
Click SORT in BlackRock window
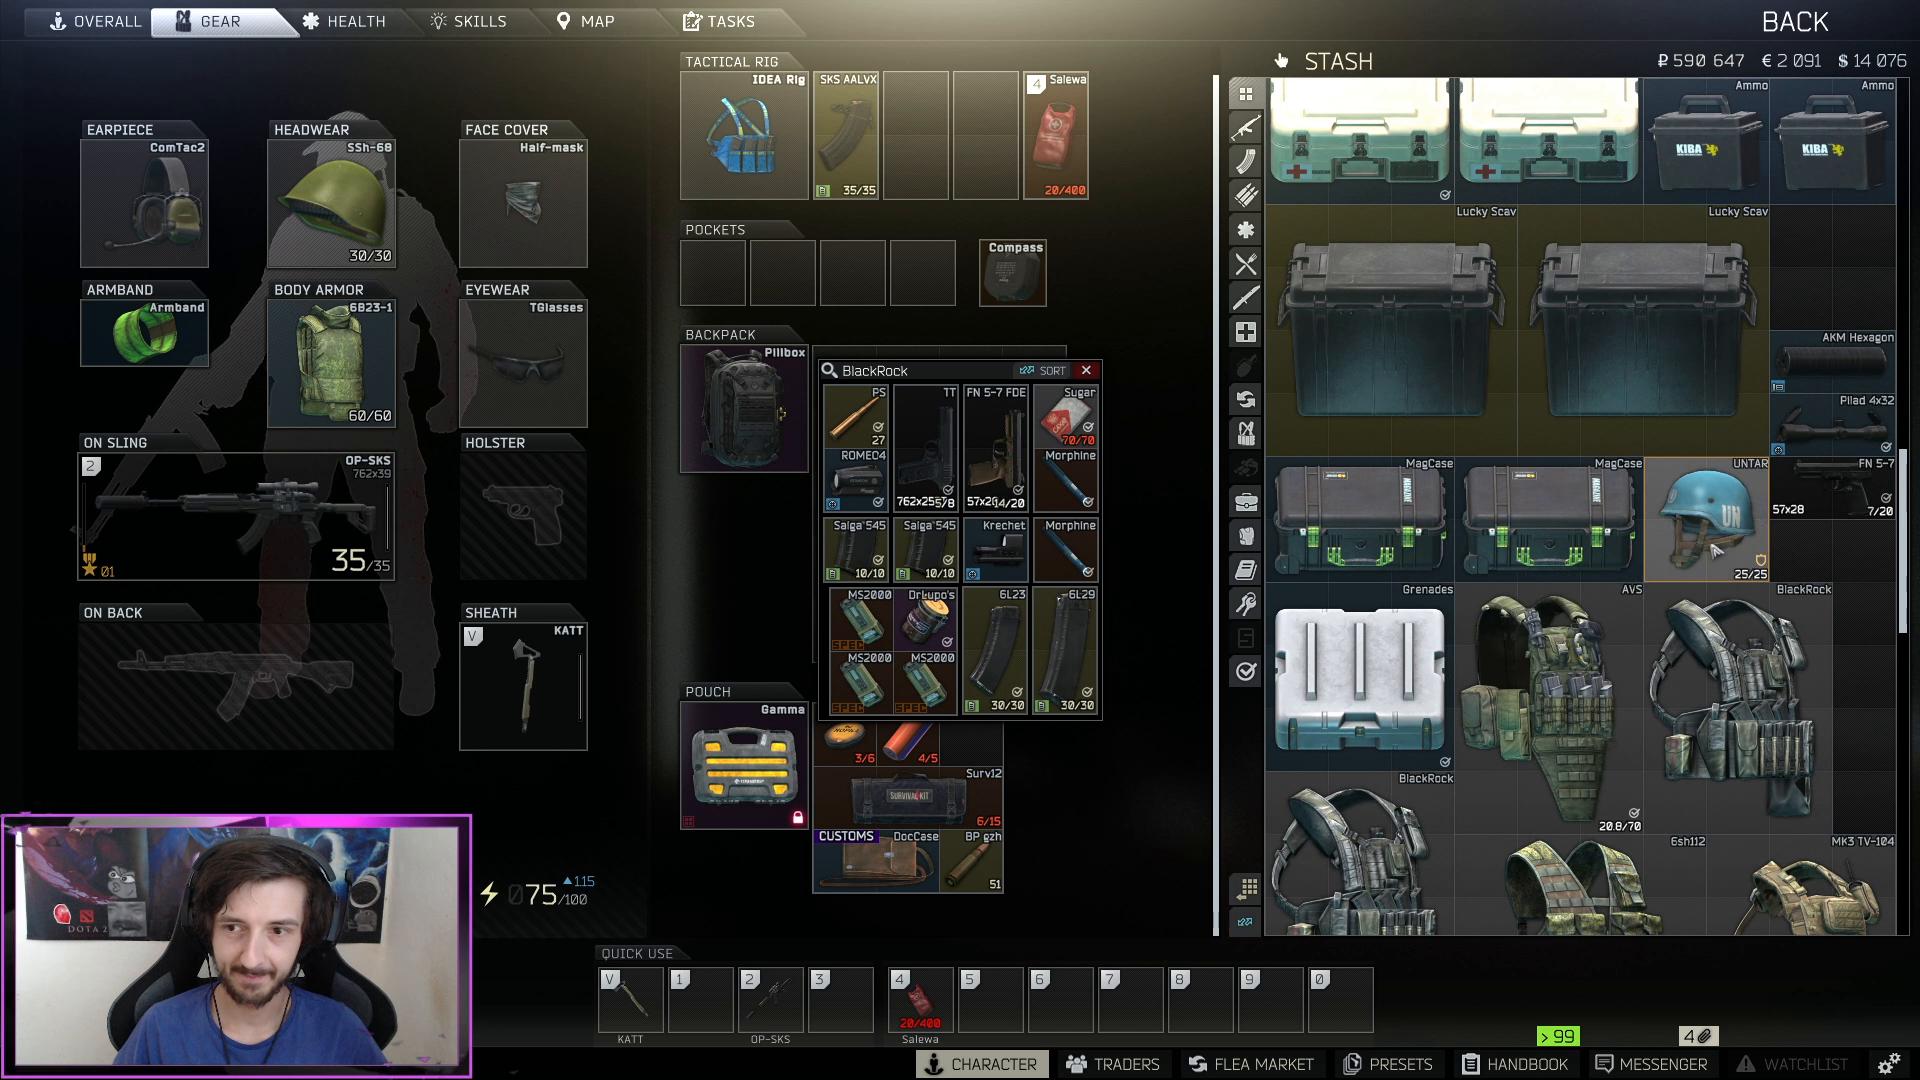1043,370
